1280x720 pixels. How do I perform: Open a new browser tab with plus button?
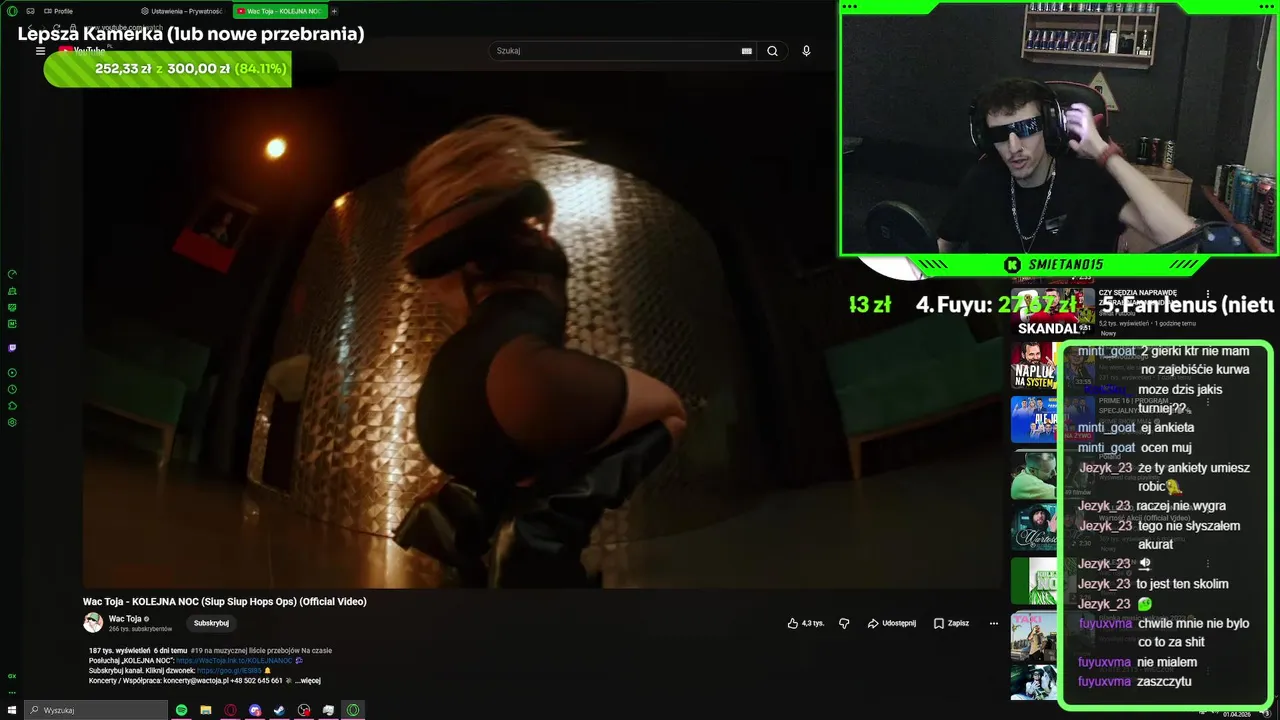(334, 11)
